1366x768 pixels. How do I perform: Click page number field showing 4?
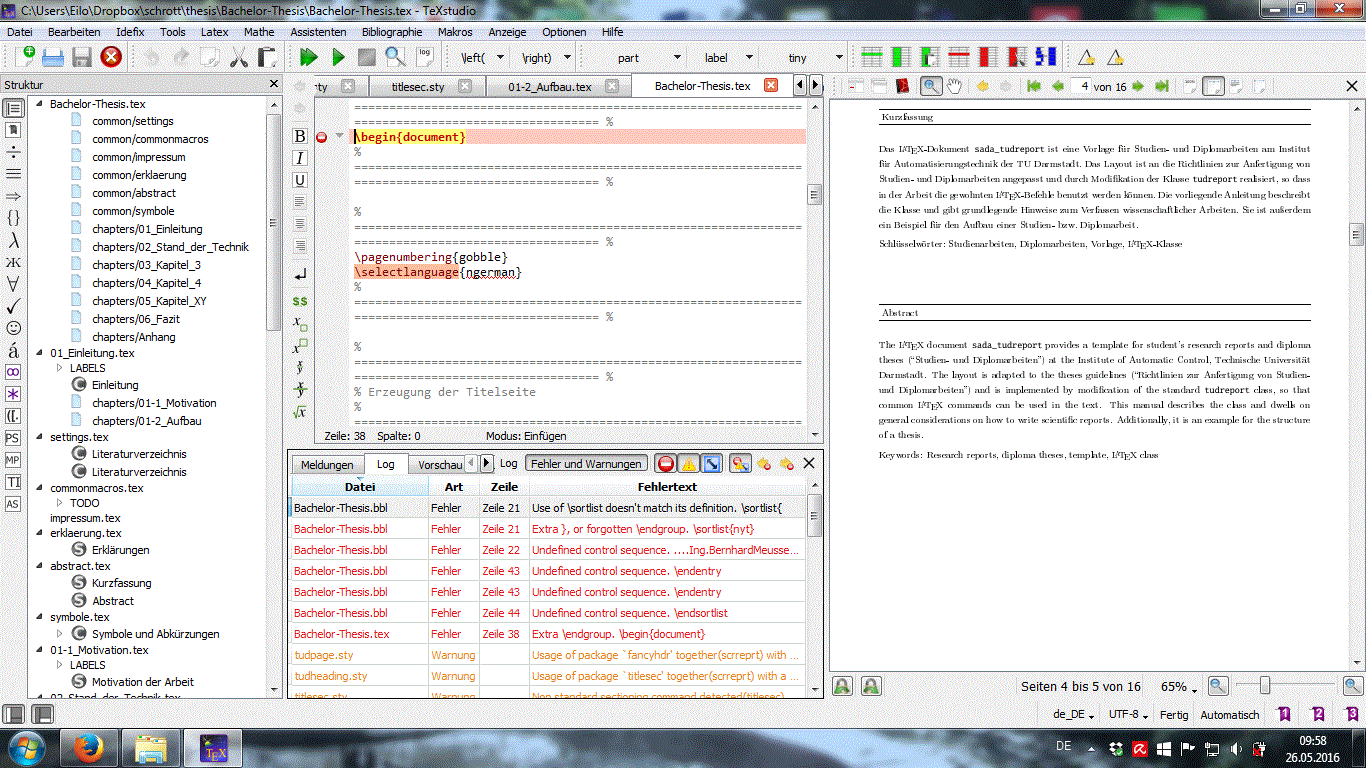[x=1079, y=87]
